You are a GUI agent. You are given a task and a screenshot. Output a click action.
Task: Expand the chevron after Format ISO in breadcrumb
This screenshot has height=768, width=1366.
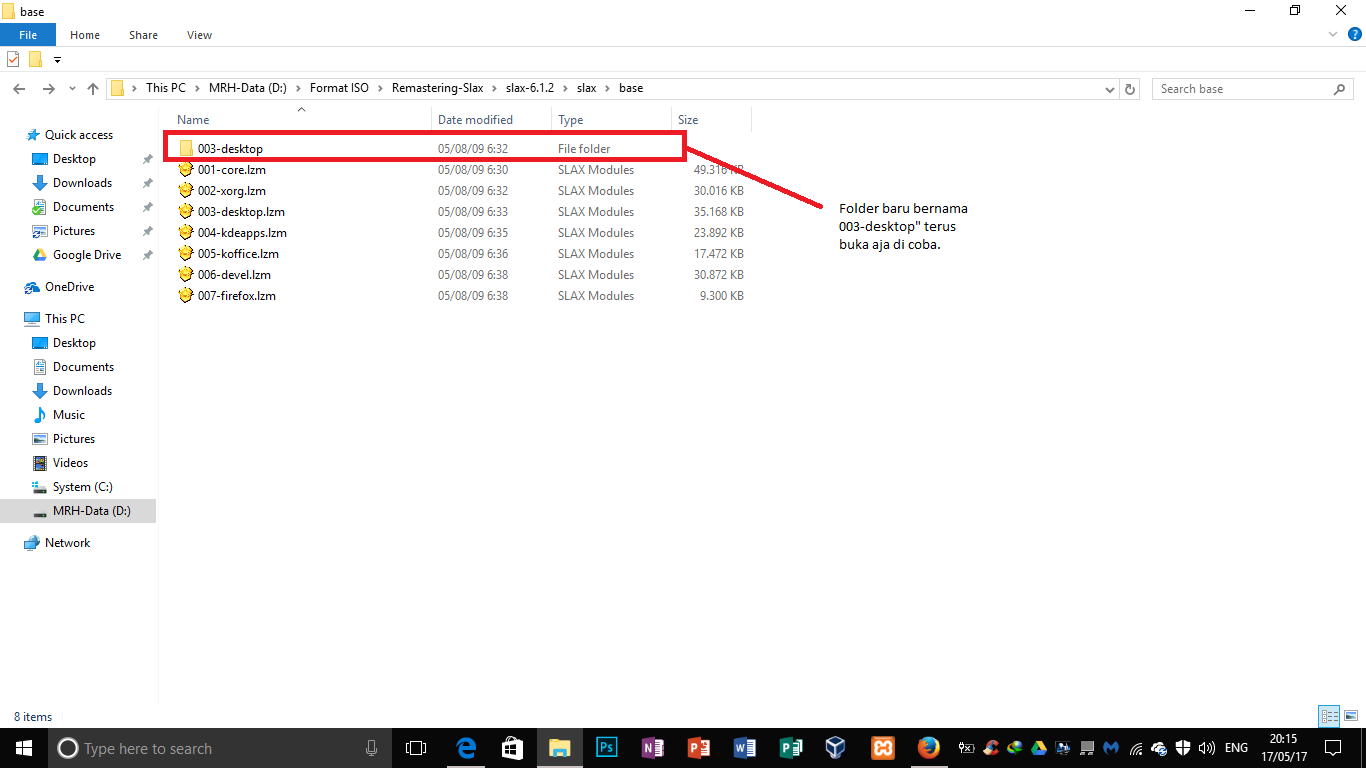pos(380,88)
